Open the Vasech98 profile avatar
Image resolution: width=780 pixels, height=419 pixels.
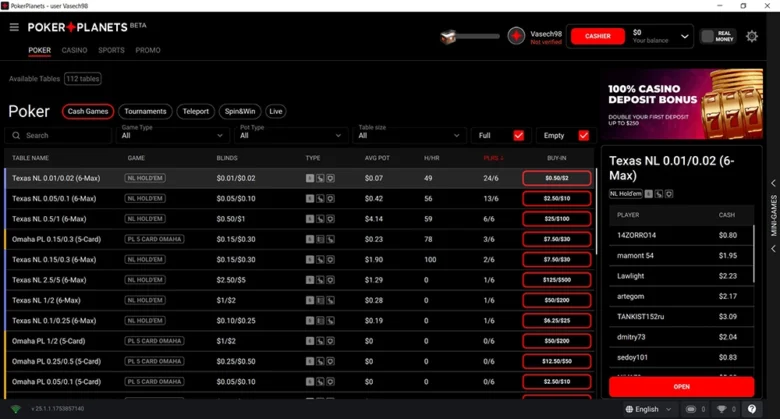coord(516,36)
